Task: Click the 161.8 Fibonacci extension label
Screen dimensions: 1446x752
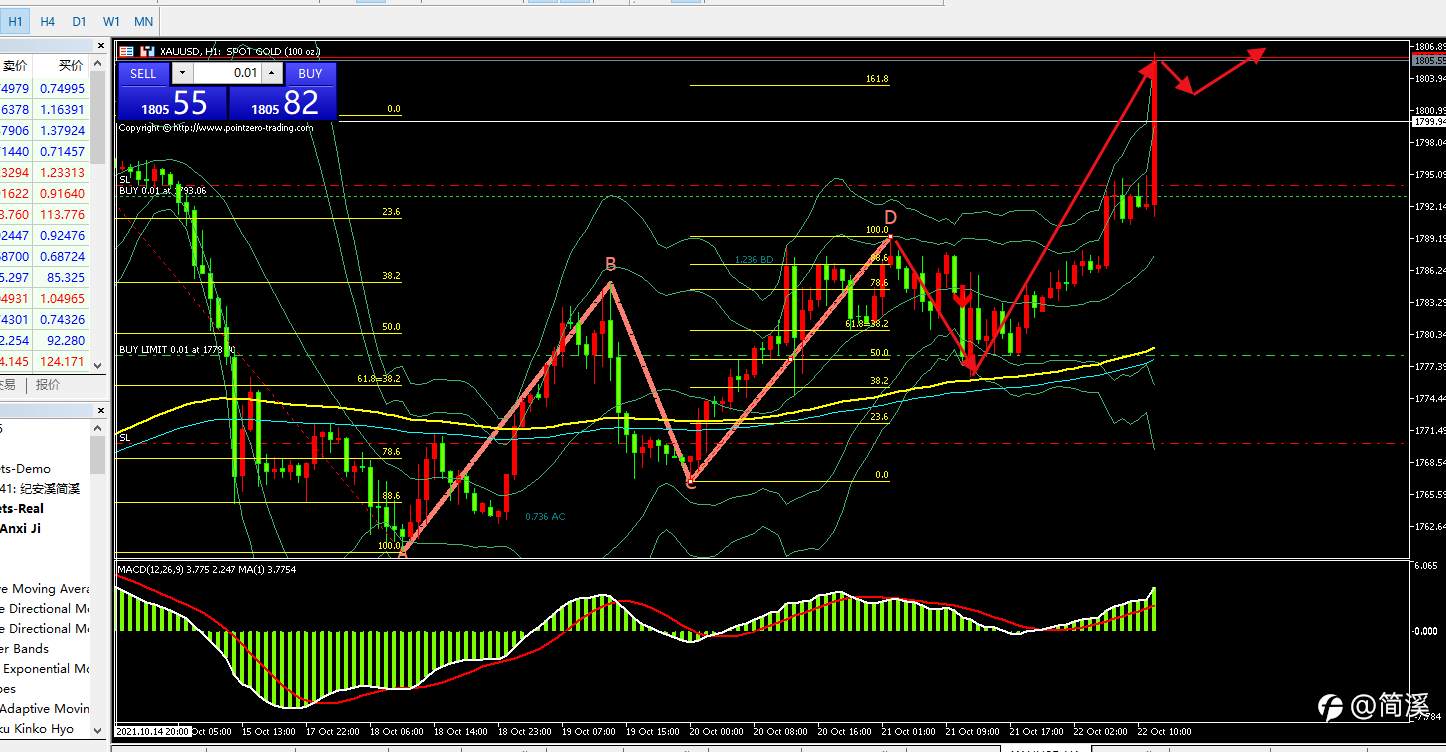Action: pyautogui.click(x=877, y=79)
